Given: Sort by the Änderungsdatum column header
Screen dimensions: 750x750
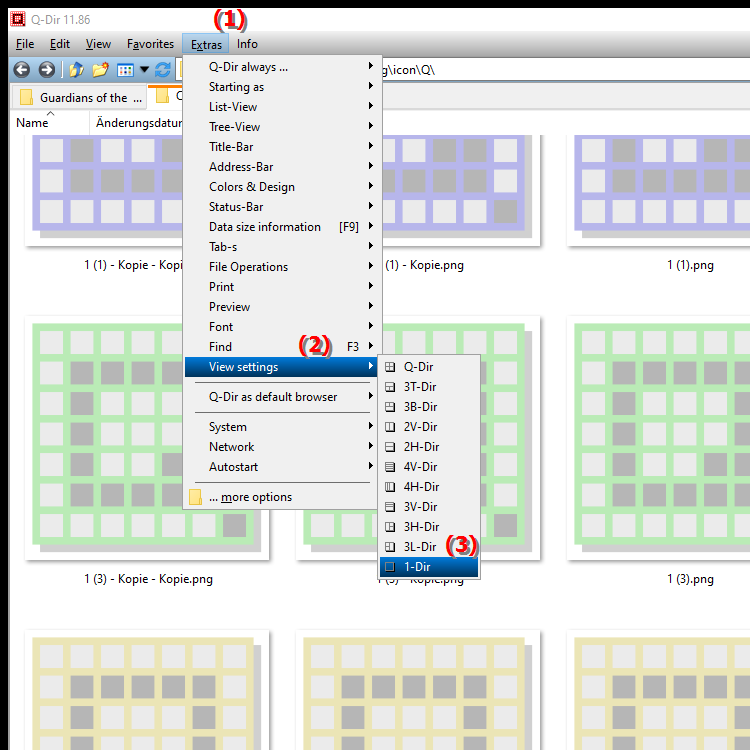Looking at the screenshot, I should (136, 123).
